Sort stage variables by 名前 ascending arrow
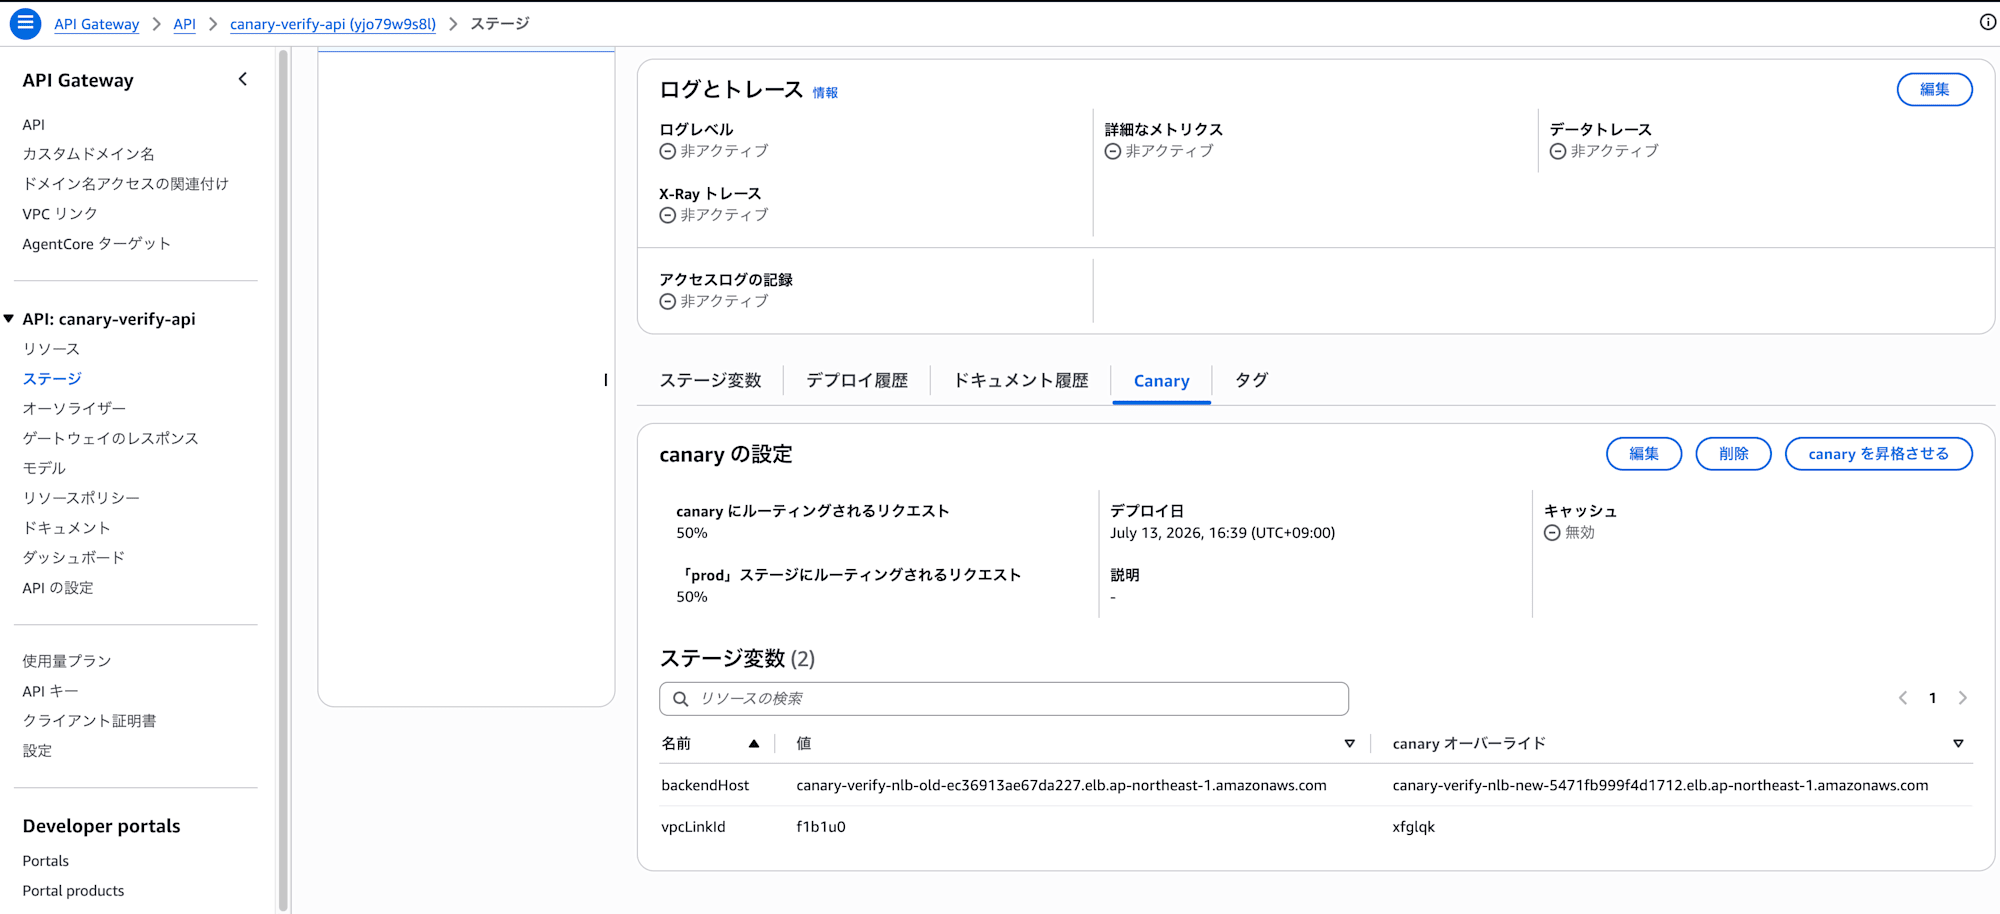Viewport: 2000px width, 914px height. tap(754, 743)
